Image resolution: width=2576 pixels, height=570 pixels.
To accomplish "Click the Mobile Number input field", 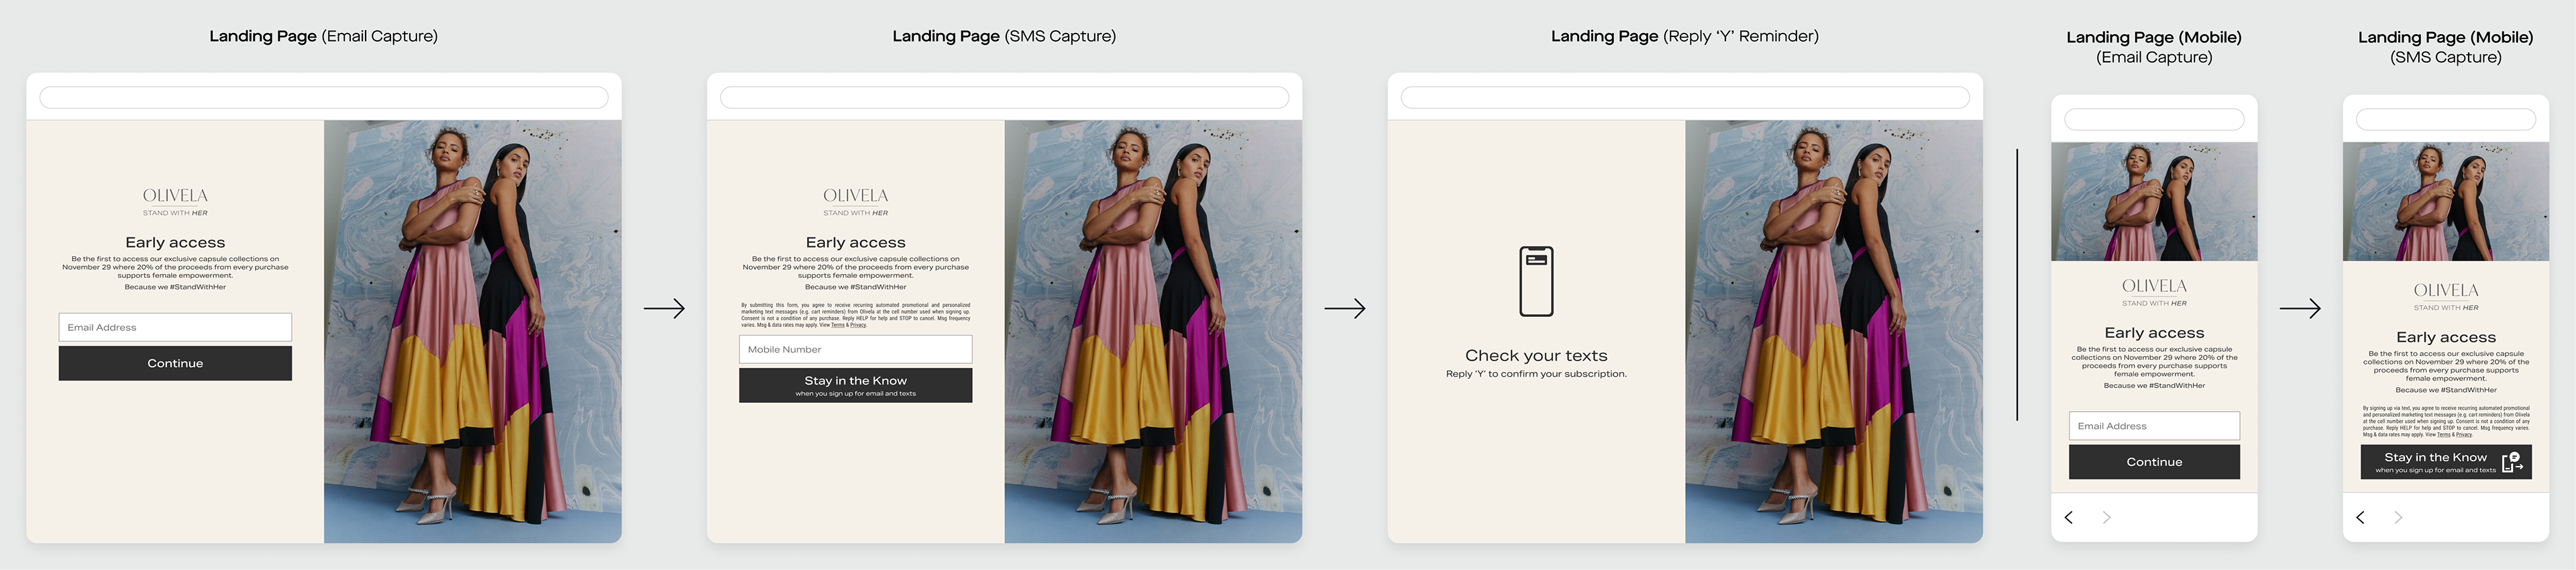I will tap(855, 349).
